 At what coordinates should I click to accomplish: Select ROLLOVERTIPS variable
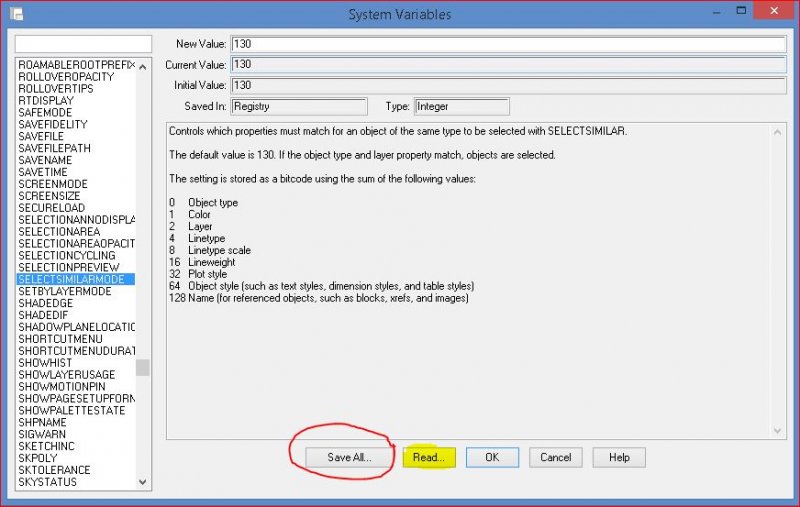pos(56,89)
